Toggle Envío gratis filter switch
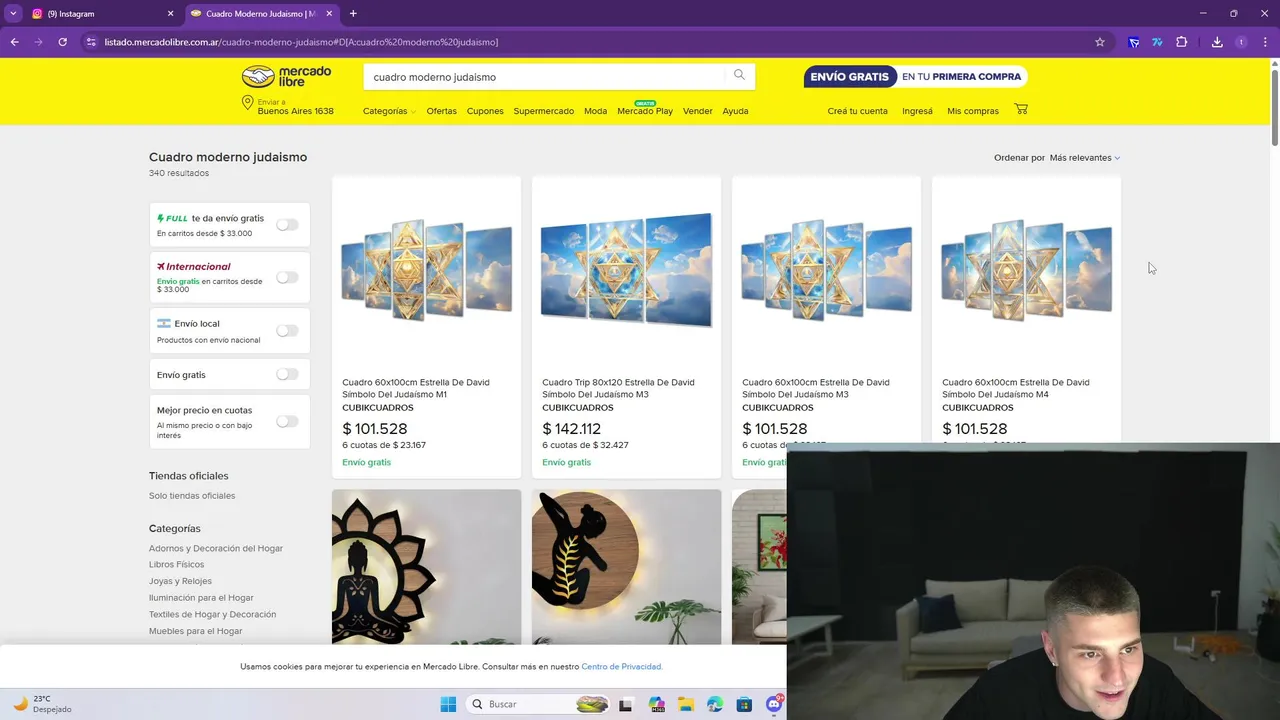Image resolution: width=1280 pixels, height=720 pixels. pos(287,374)
